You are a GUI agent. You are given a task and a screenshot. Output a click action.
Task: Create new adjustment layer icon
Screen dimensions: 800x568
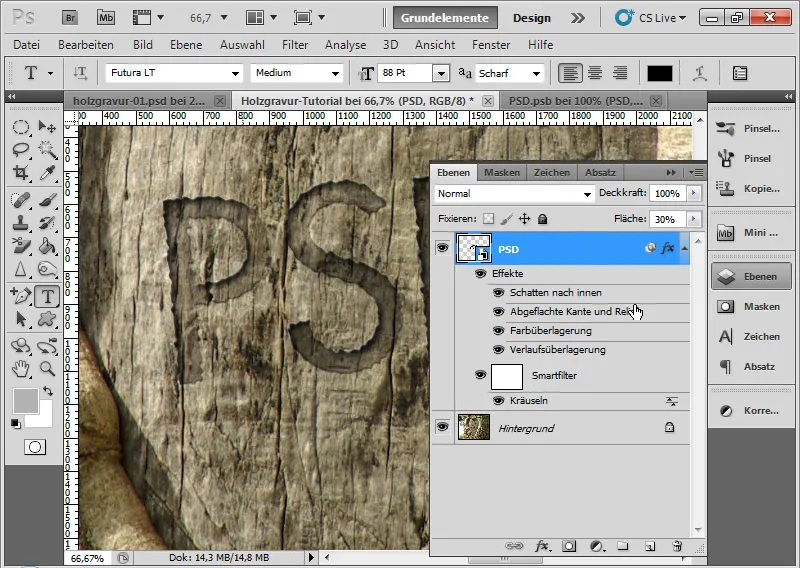[596, 546]
